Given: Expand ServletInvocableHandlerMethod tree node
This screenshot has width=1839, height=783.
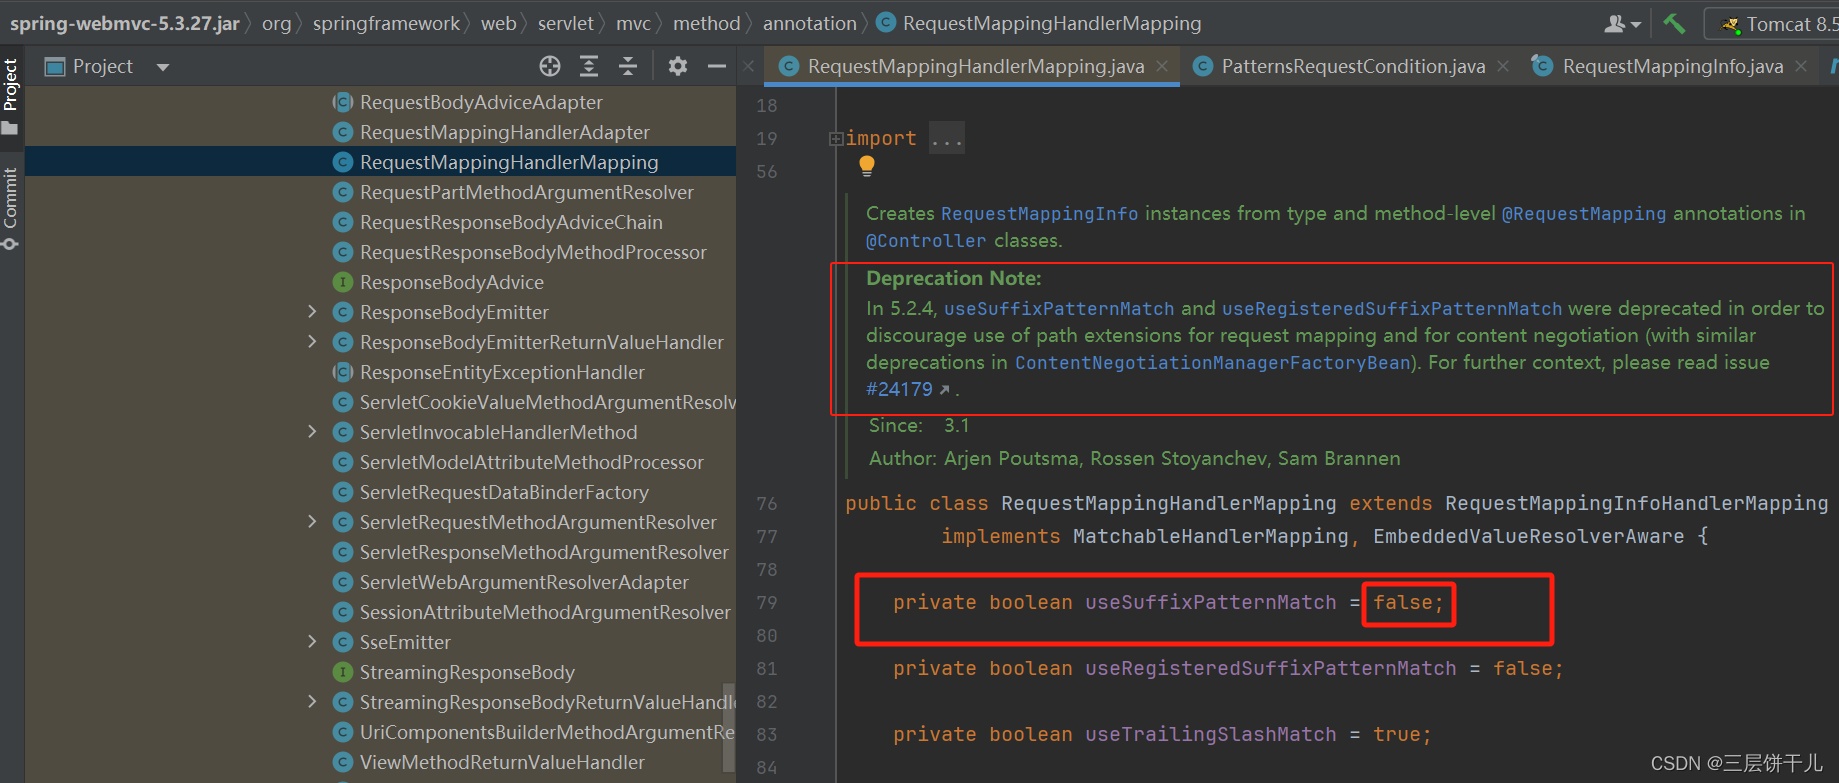Looking at the screenshot, I should 312,432.
